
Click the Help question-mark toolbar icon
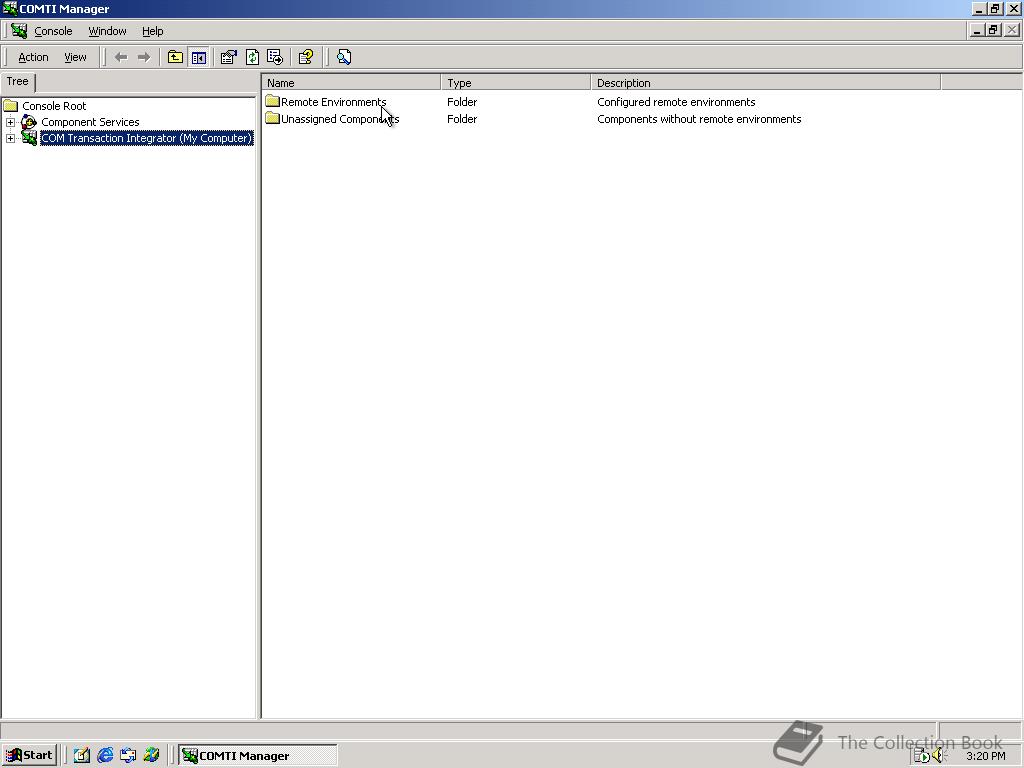click(x=306, y=57)
